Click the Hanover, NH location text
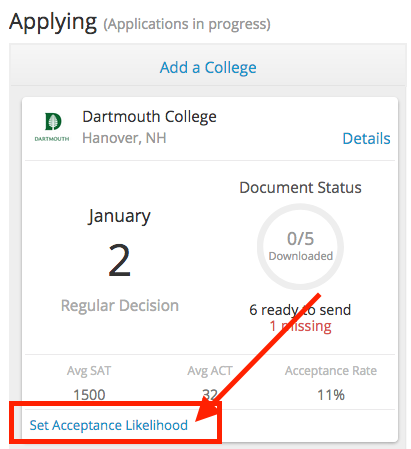This screenshot has height=449, width=411. (x=124, y=138)
